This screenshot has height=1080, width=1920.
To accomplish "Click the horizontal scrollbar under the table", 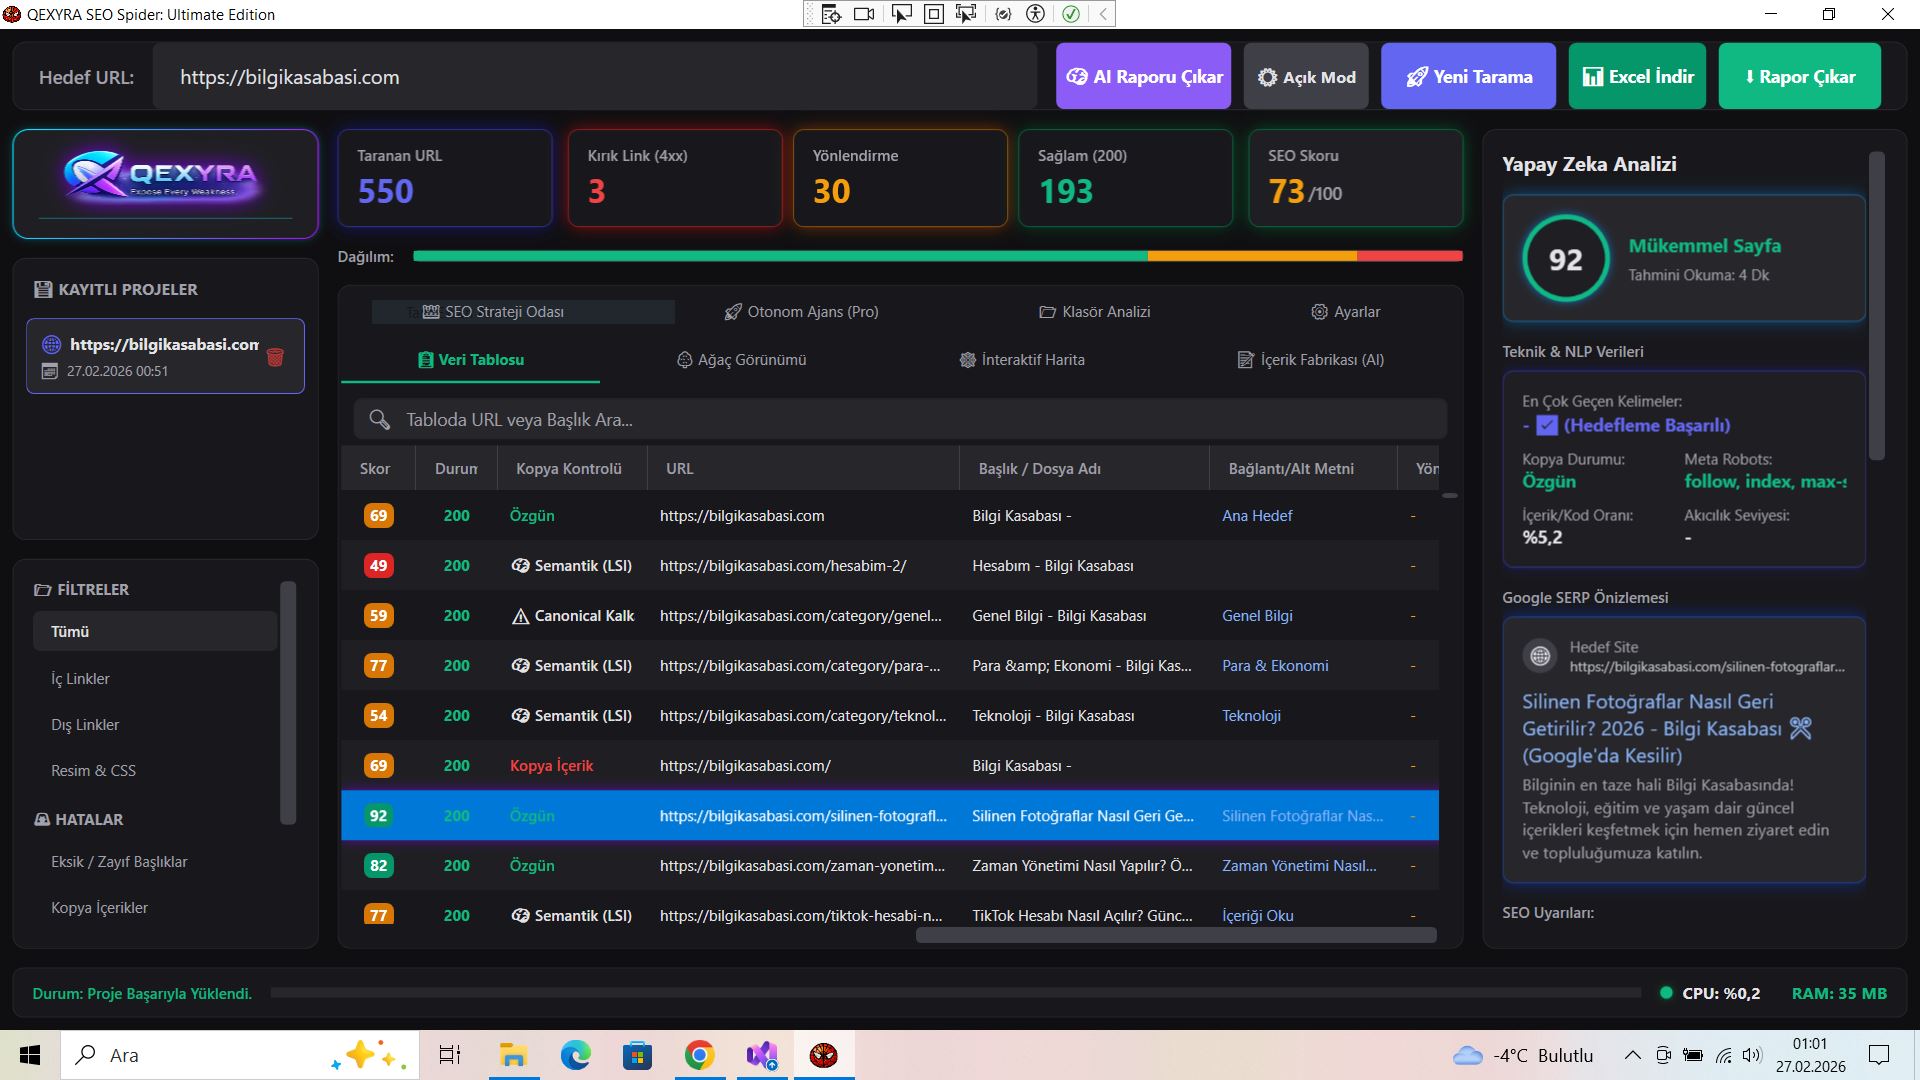I will (x=1176, y=935).
